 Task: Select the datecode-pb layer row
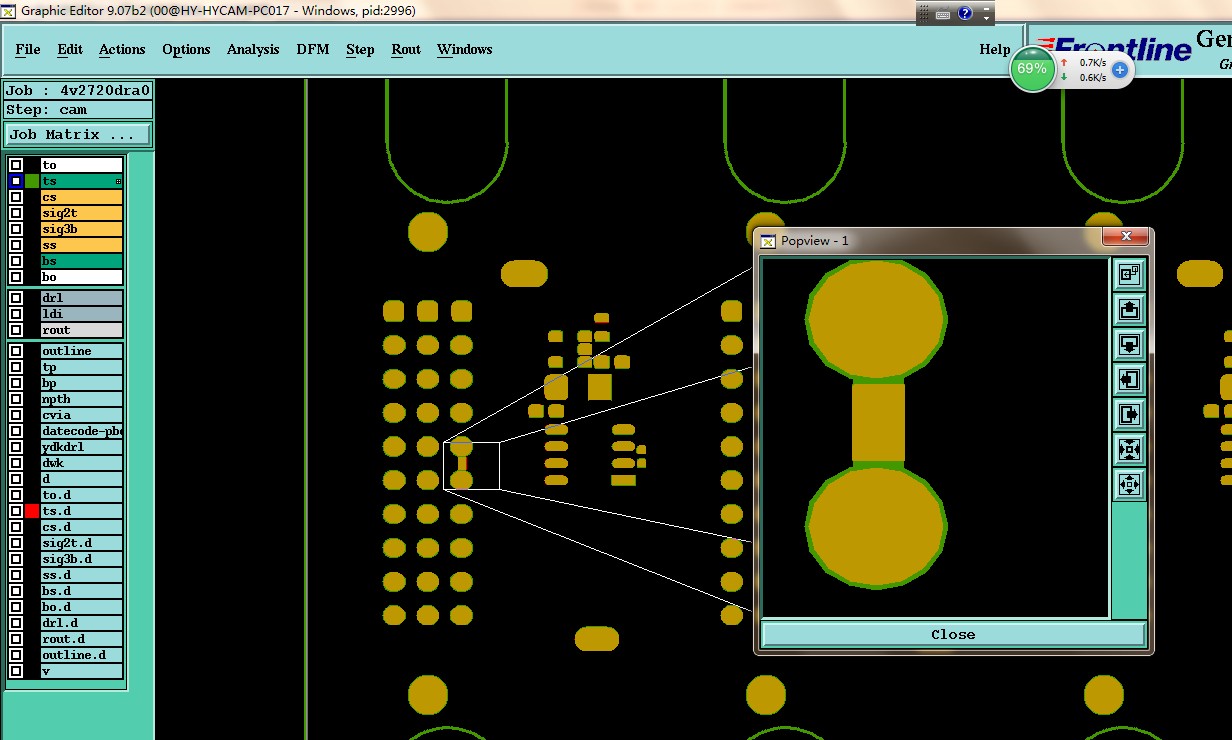(81, 431)
